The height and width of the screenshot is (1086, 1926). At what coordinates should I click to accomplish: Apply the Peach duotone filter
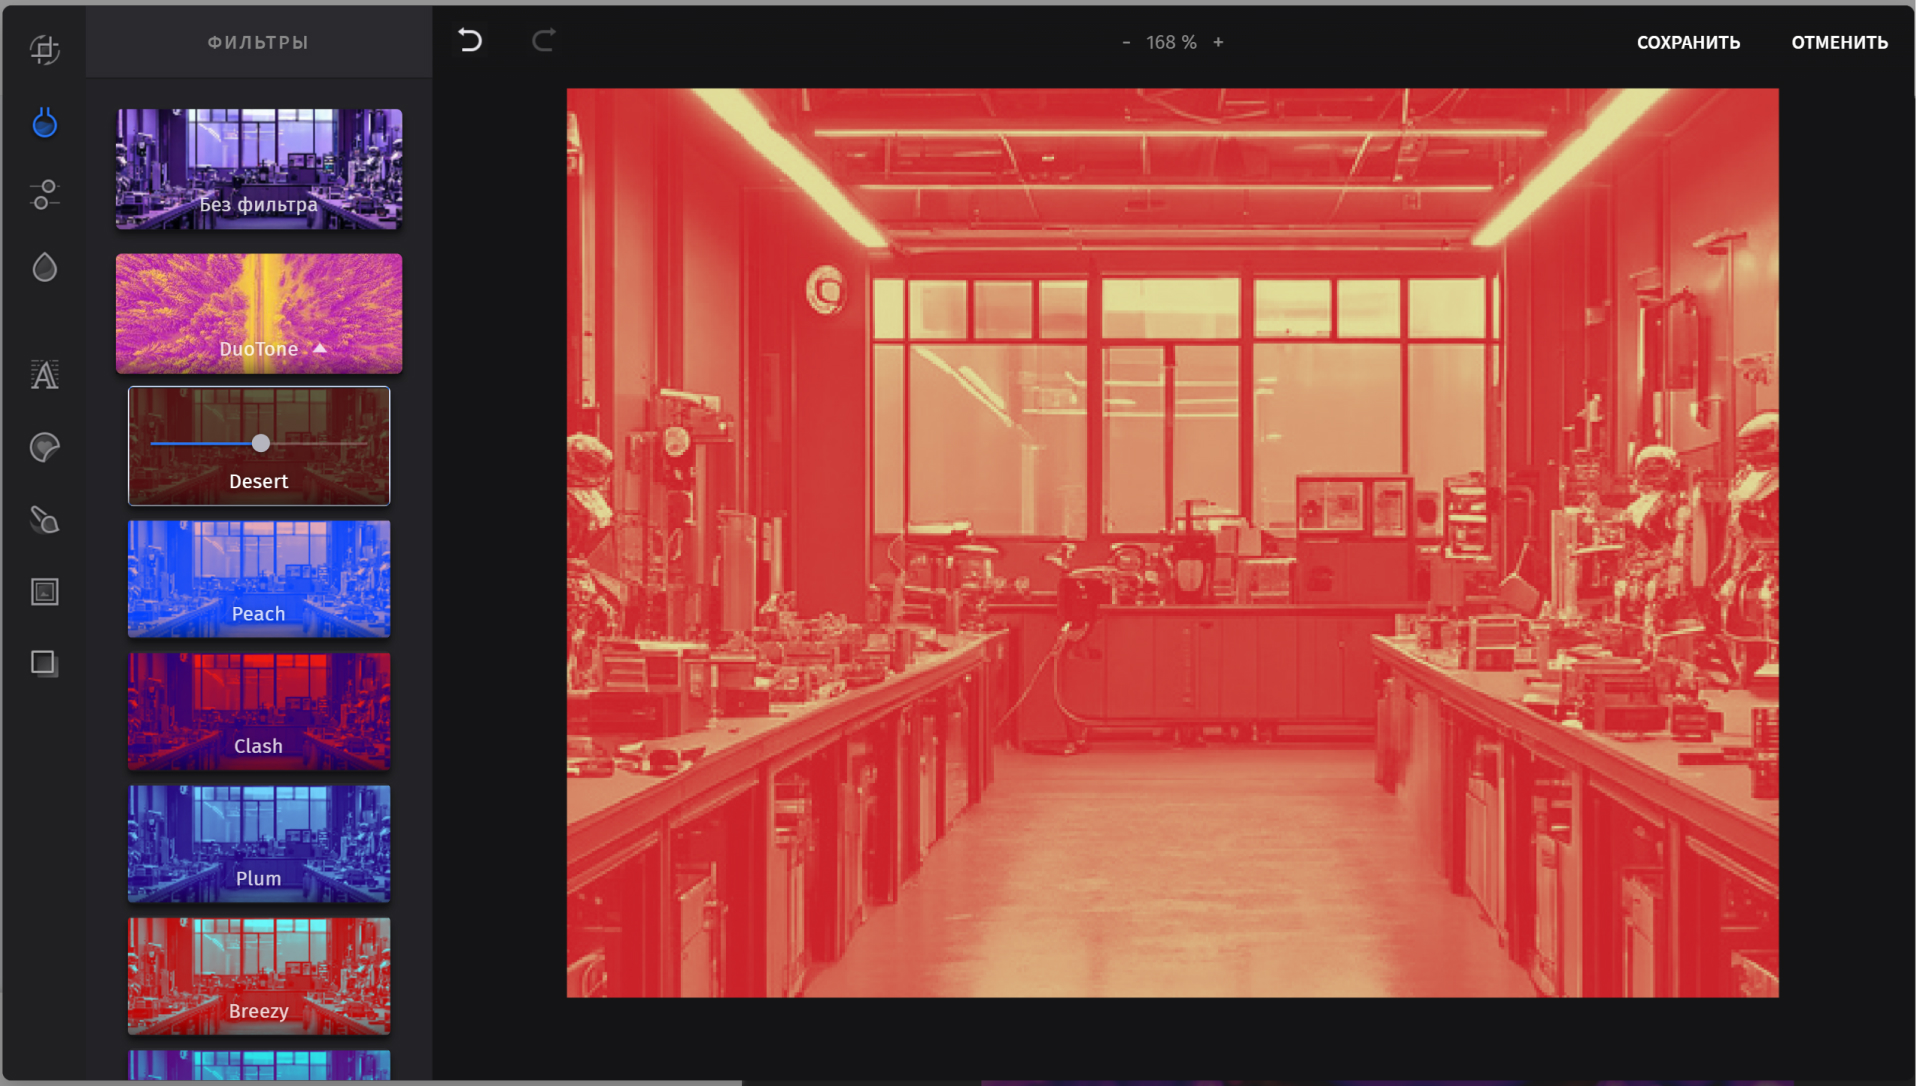tap(259, 579)
